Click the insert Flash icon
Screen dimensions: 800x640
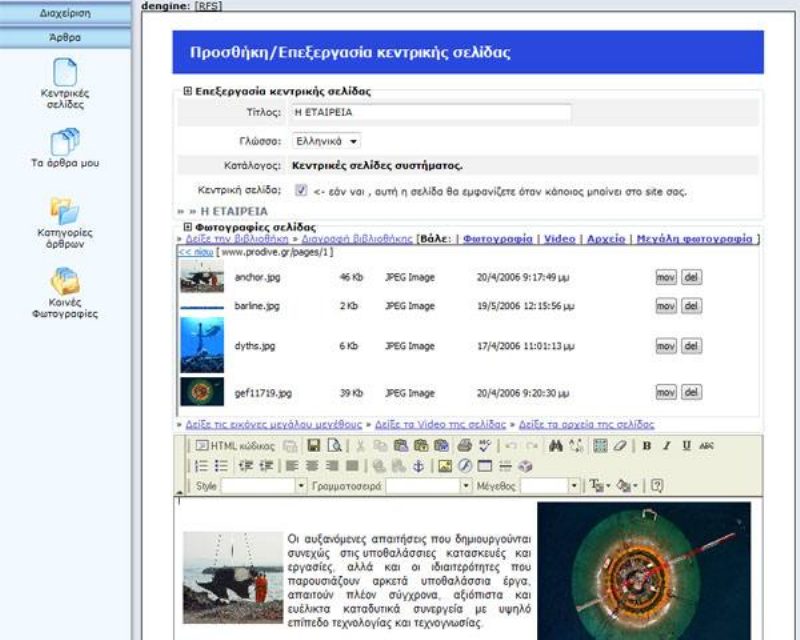click(x=465, y=465)
